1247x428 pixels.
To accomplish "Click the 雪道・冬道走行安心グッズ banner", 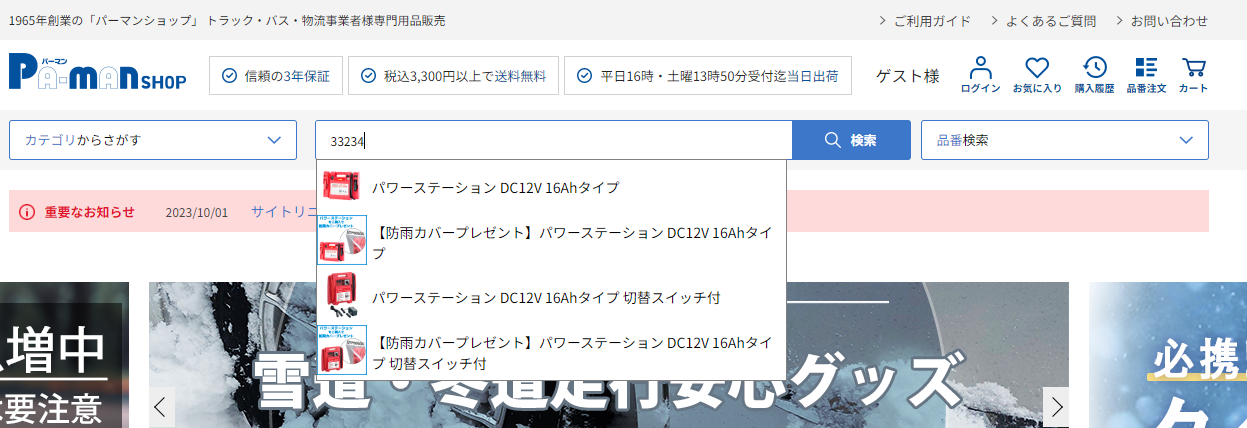I will 608,355.
